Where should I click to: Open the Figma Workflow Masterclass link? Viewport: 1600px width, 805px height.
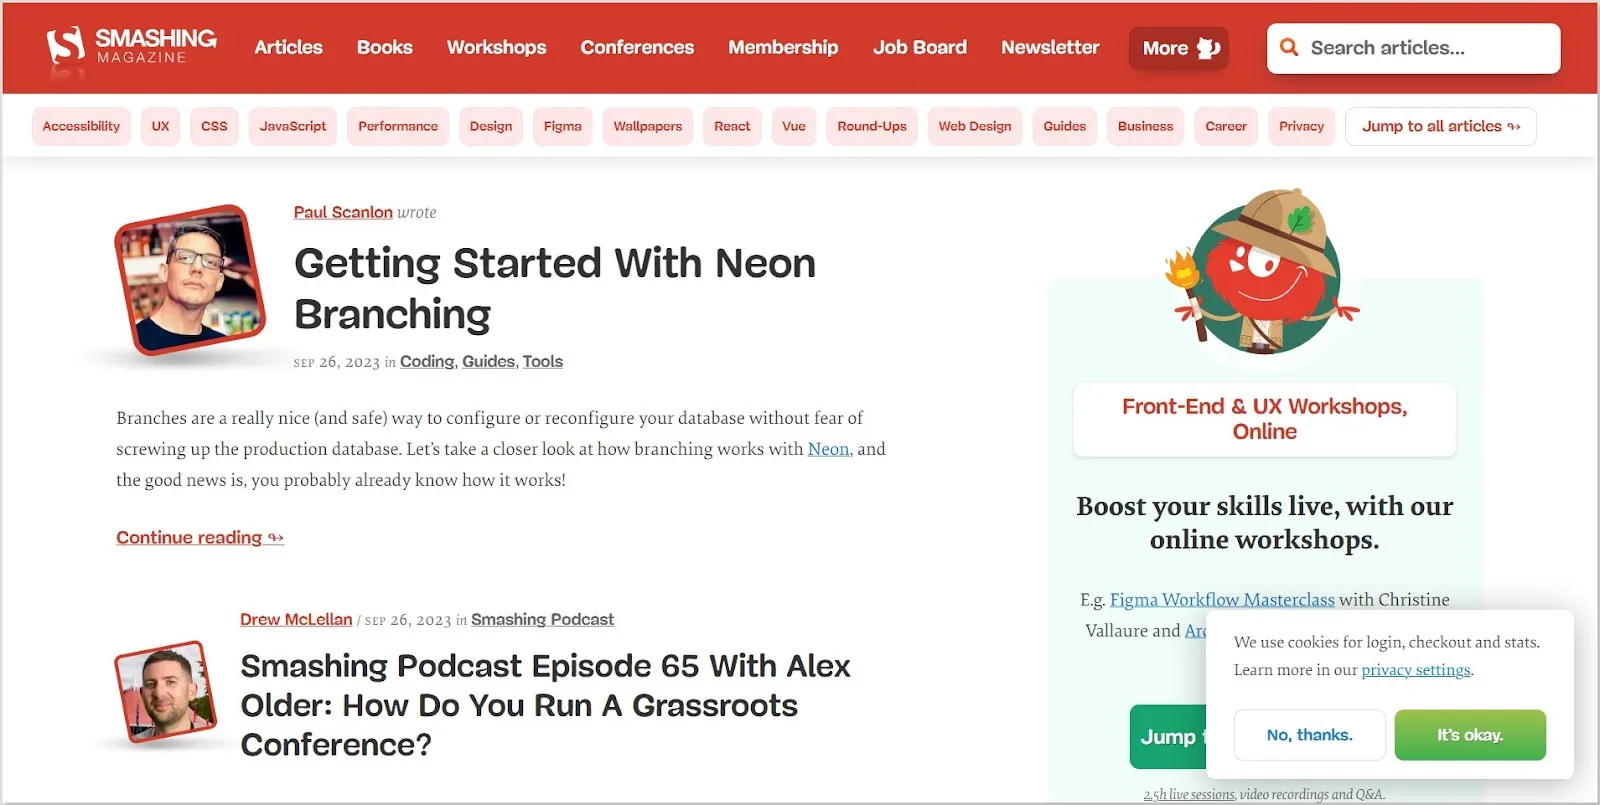point(1222,600)
